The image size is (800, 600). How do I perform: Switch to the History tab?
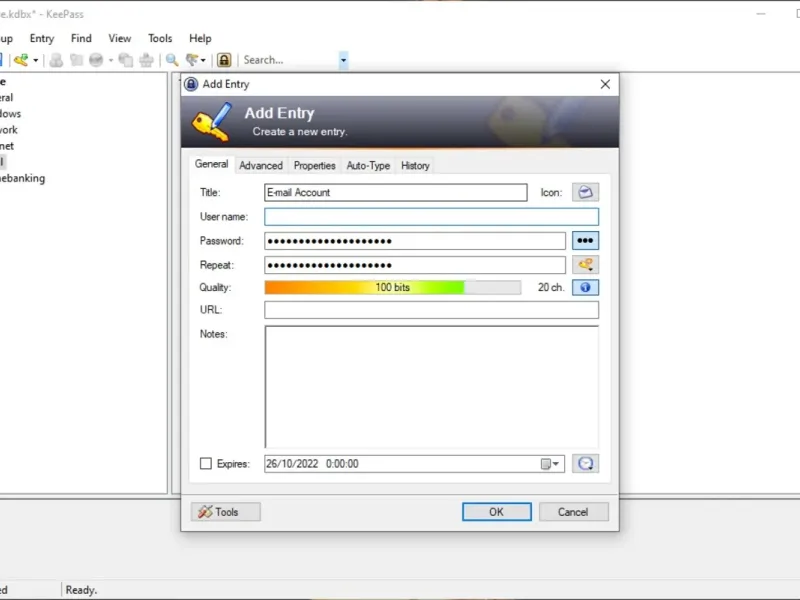(415, 166)
